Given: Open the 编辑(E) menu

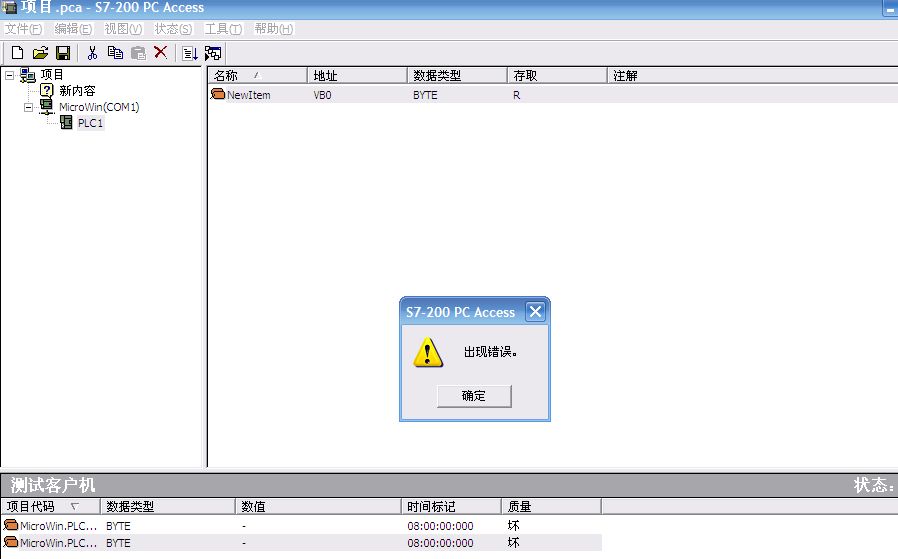Looking at the screenshot, I should [x=73, y=29].
